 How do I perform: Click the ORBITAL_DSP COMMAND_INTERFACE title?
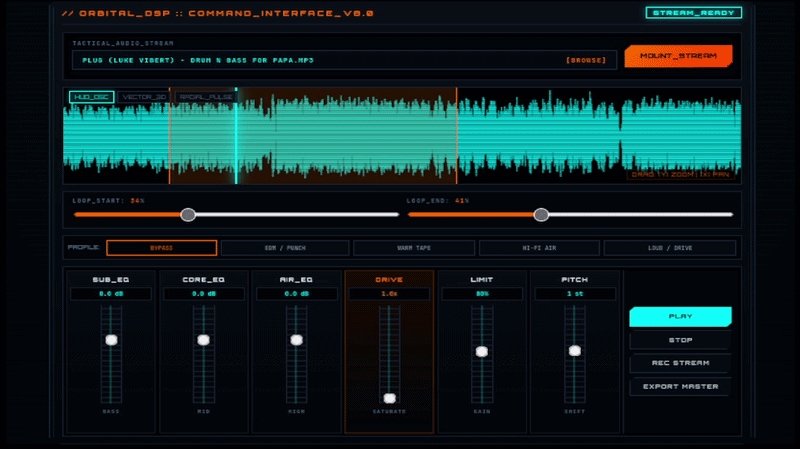(x=218, y=13)
